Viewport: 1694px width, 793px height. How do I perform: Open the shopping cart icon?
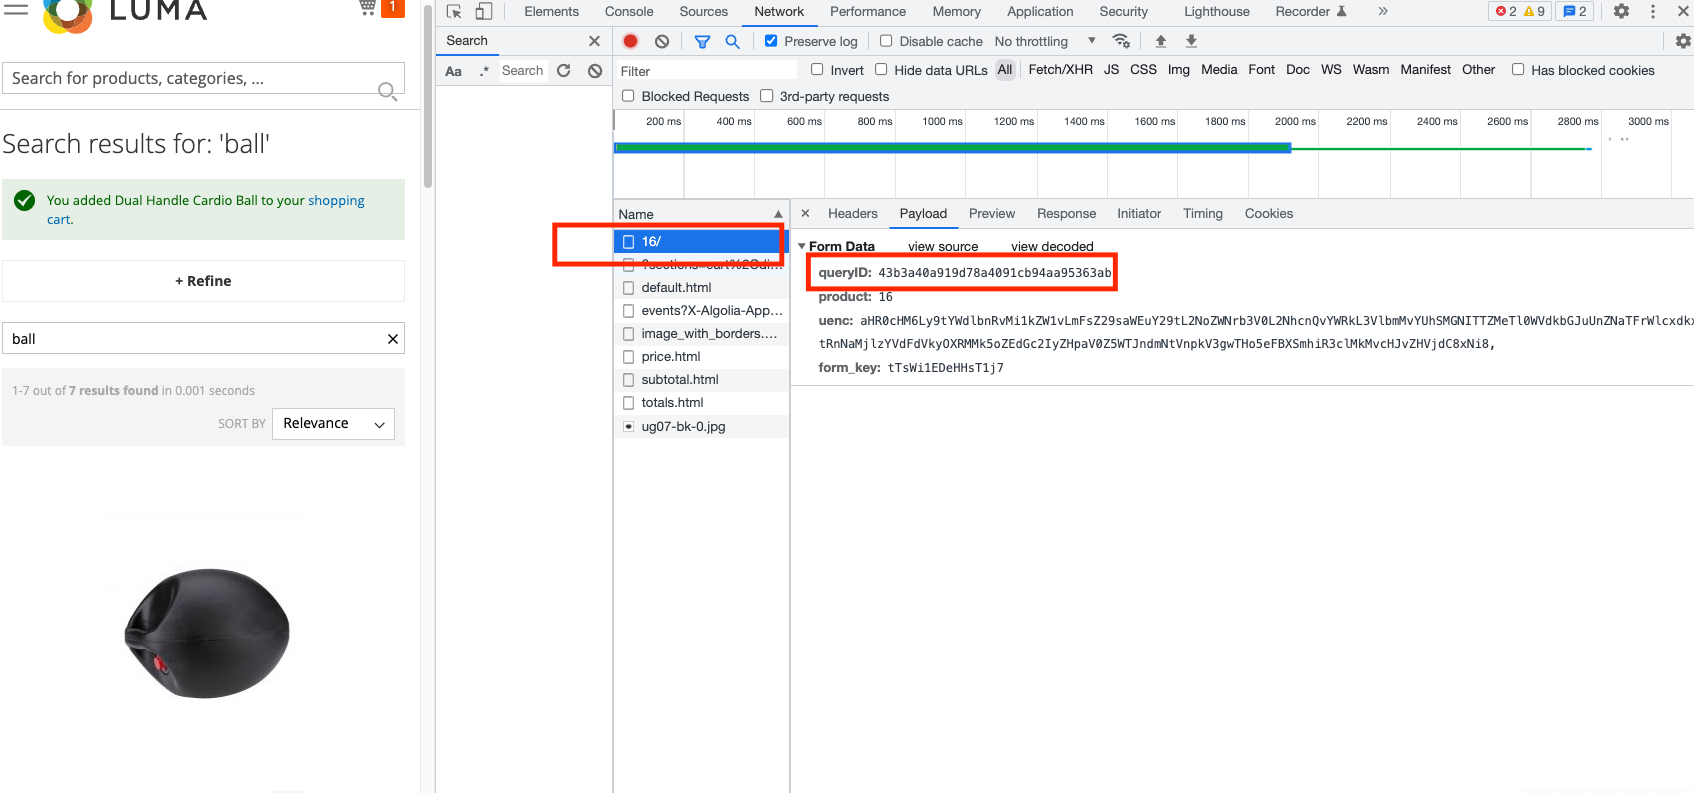367,8
